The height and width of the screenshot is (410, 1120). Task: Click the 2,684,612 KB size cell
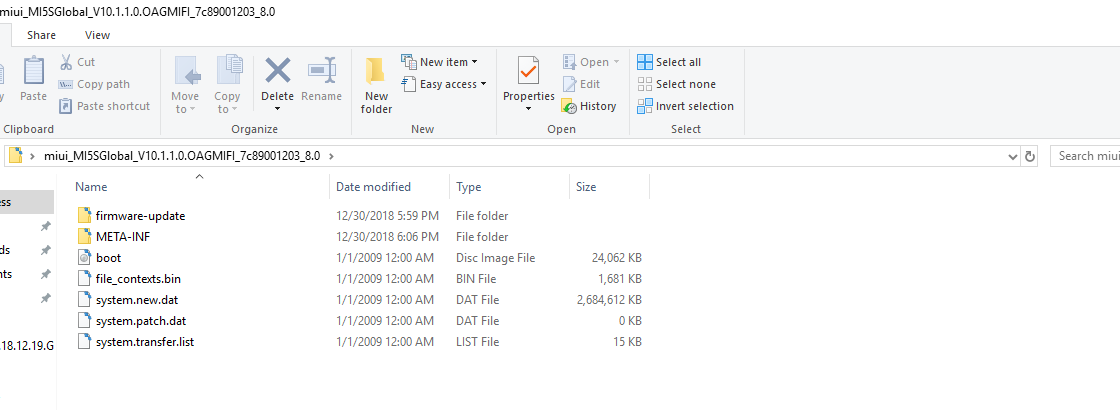(609, 300)
